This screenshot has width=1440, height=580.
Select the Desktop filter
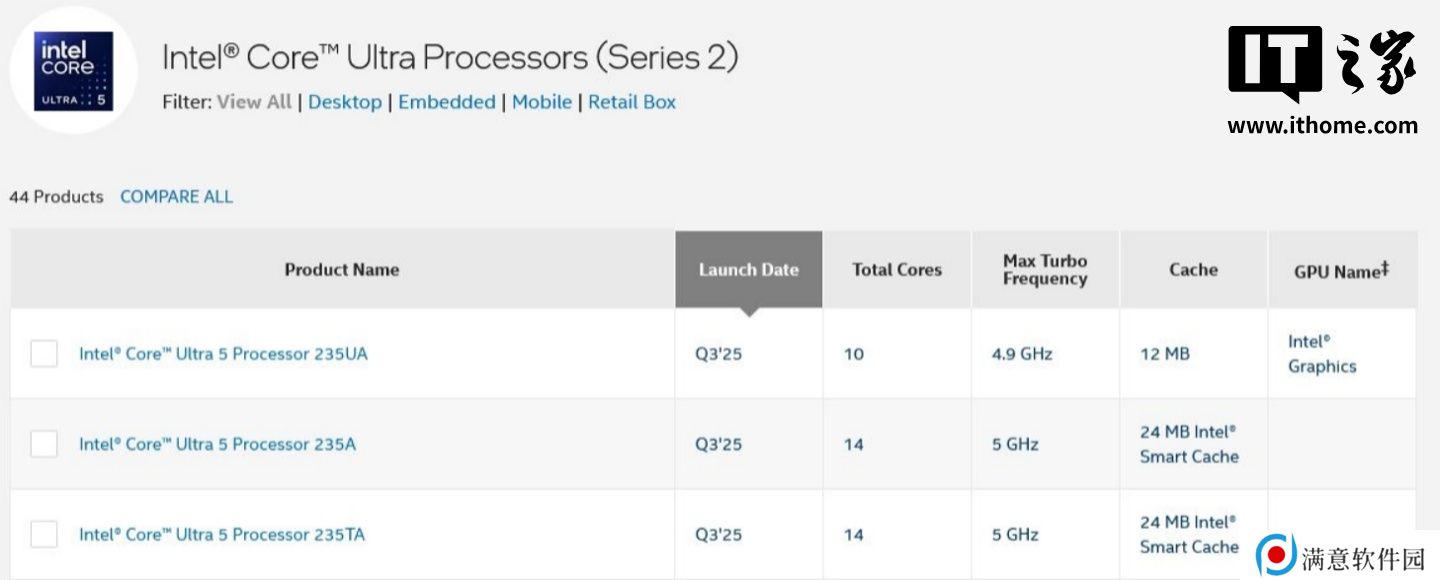pyautogui.click(x=344, y=102)
